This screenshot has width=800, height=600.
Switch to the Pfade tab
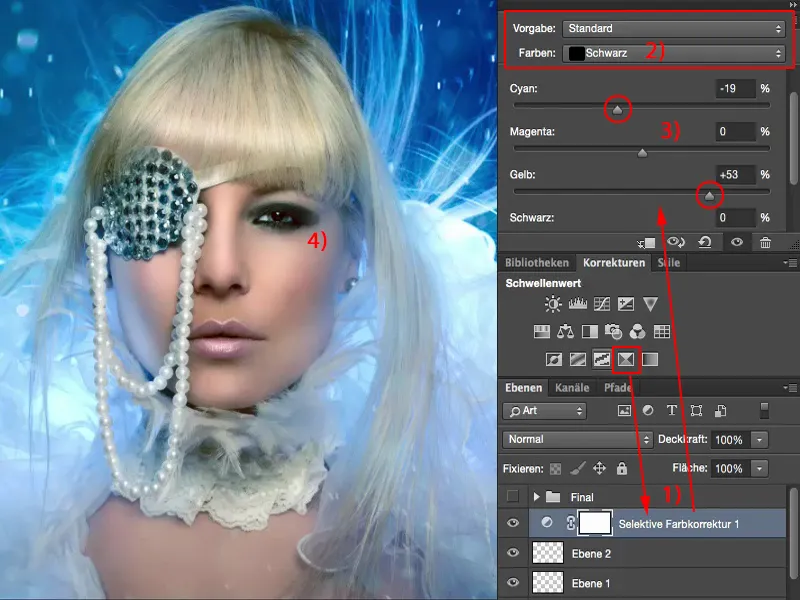[617, 388]
